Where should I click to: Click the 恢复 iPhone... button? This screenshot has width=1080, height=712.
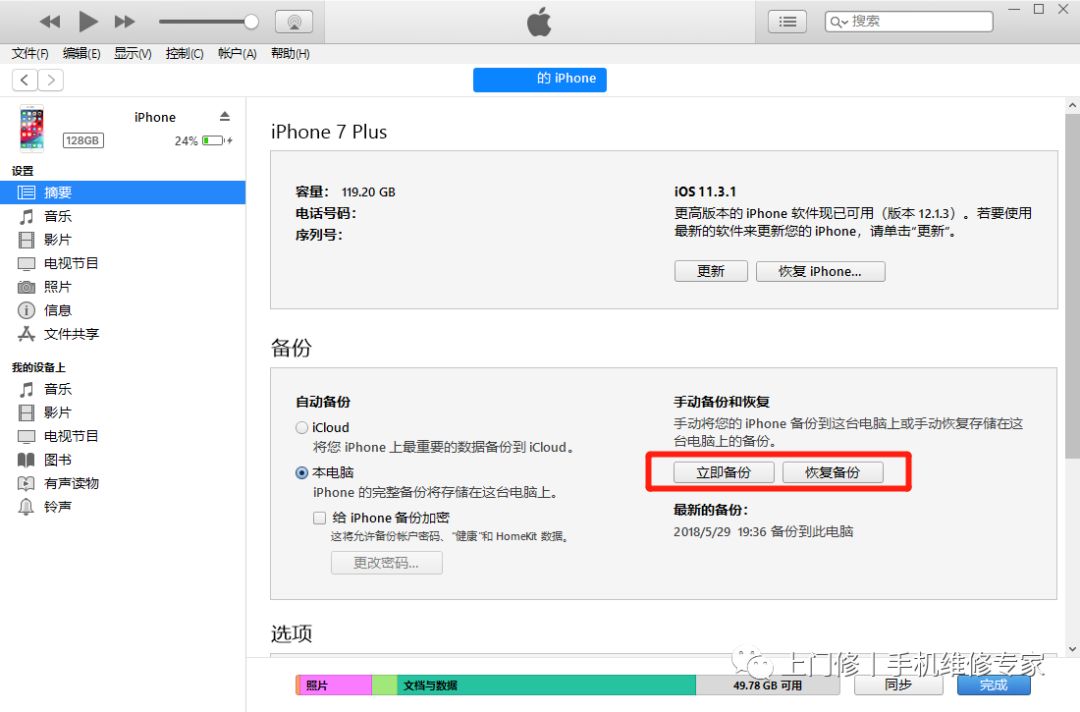coord(820,271)
